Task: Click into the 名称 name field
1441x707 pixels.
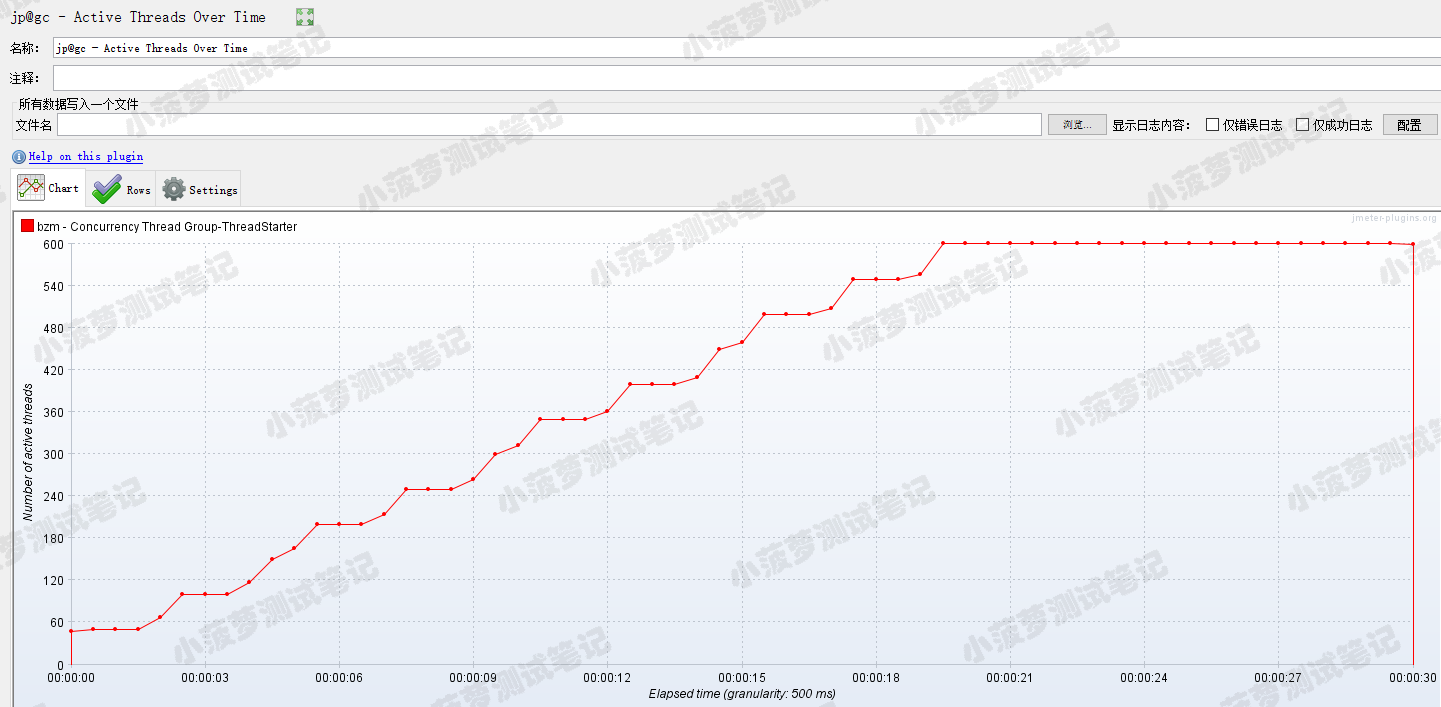Action: [x=747, y=48]
